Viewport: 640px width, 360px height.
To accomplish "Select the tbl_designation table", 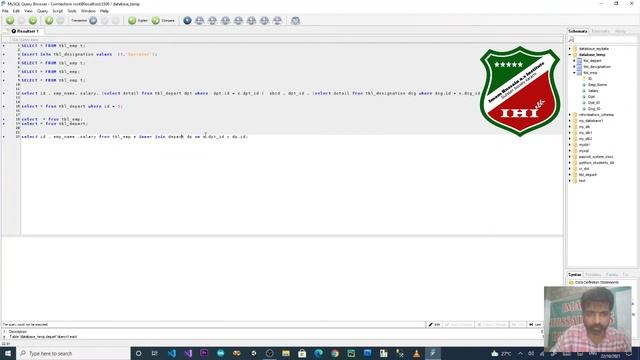I will [597, 67].
